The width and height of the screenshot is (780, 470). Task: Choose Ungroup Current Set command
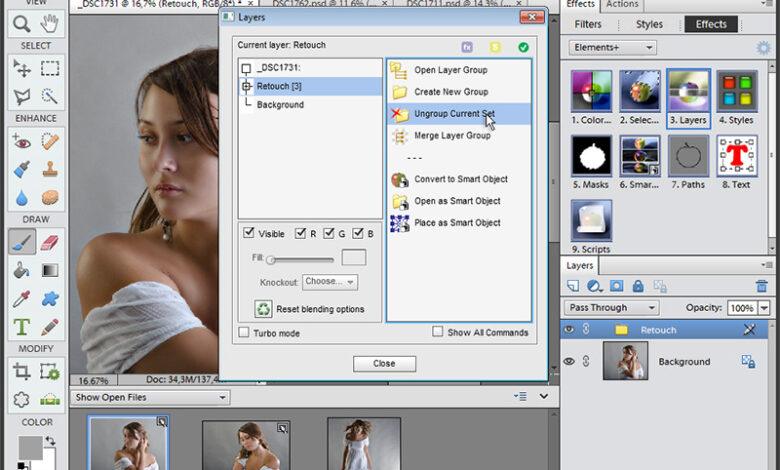pos(453,114)
